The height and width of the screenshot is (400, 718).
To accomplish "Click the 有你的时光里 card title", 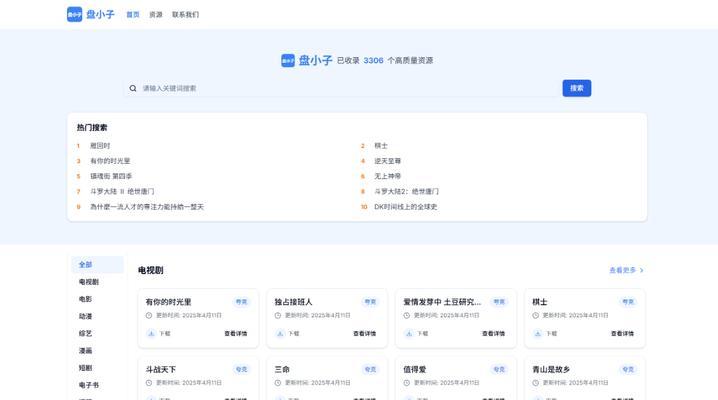I will pyautogui.click(x=169, y=302).
